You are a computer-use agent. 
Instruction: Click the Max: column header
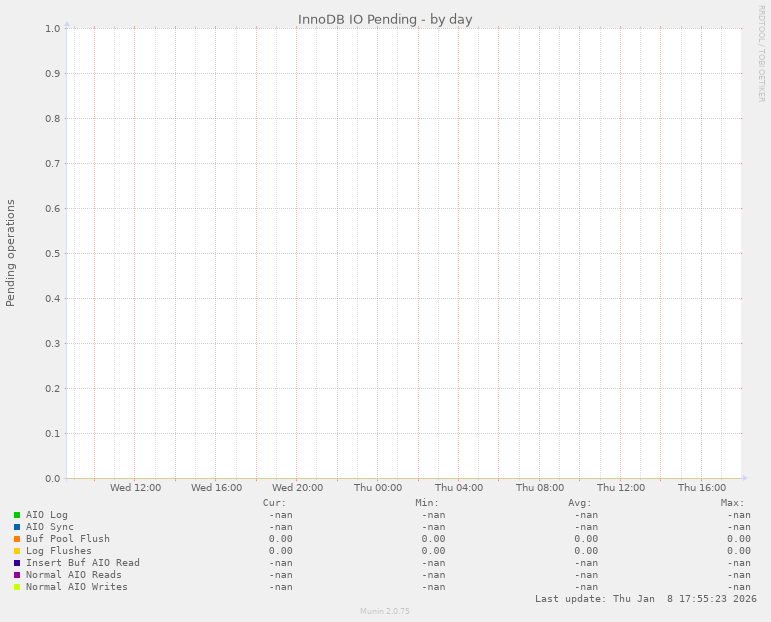click(733, 503)
